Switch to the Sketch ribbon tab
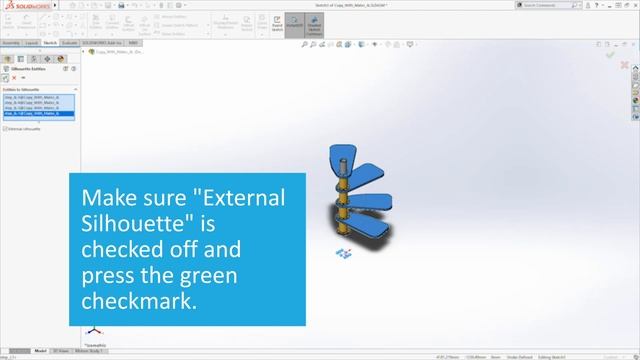The height and width of the screenshot is (360, 640). coord(50,43)
